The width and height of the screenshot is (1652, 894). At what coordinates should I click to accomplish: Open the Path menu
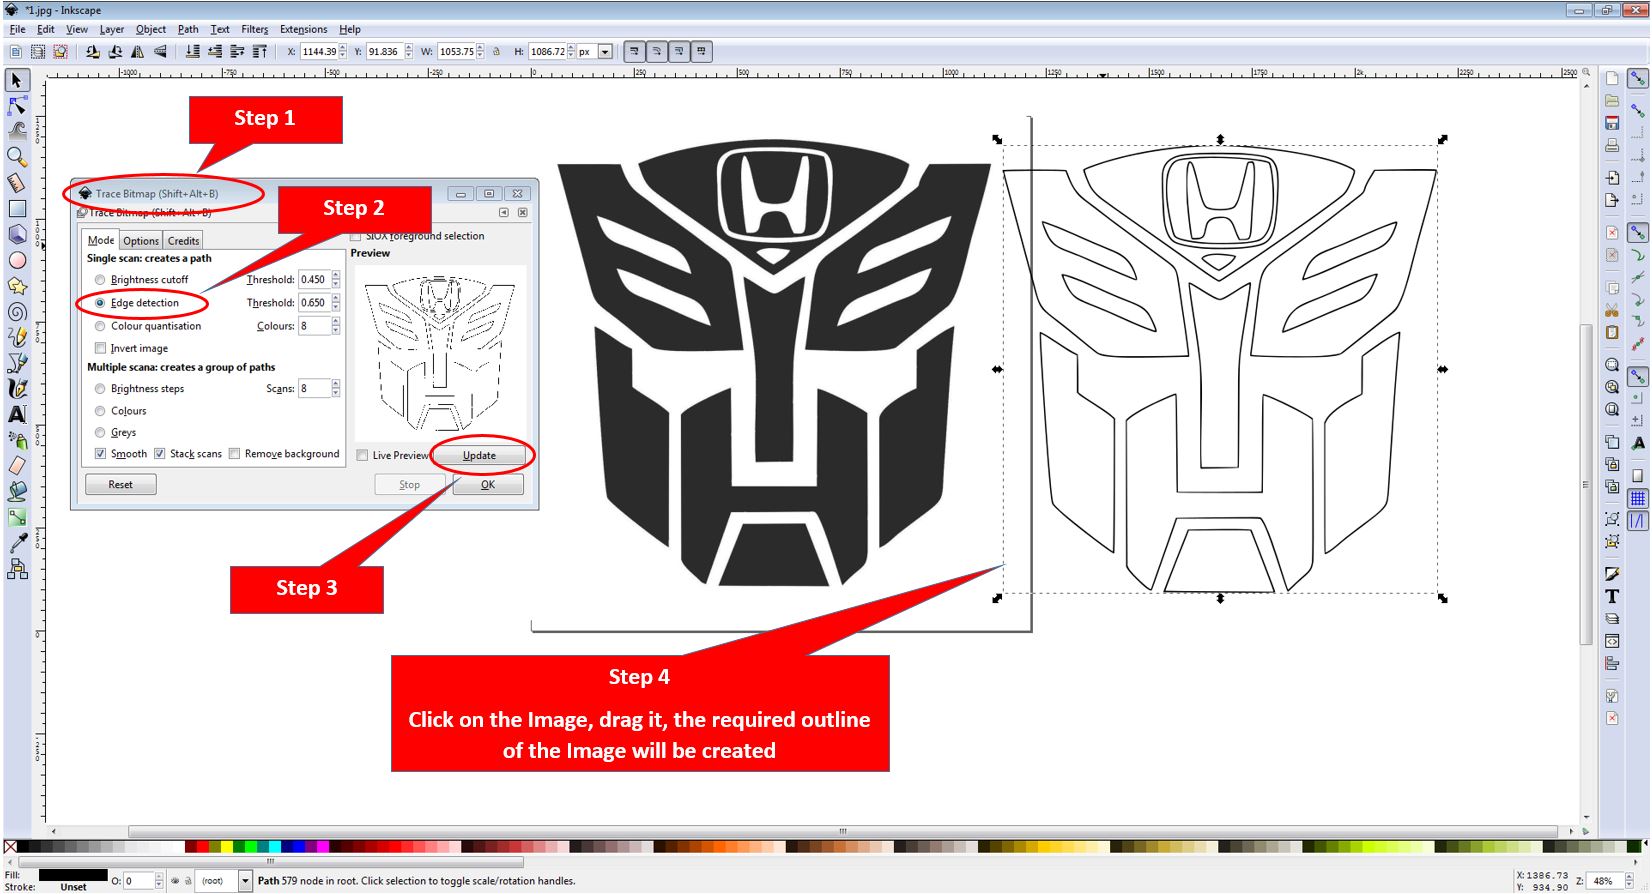188,30
